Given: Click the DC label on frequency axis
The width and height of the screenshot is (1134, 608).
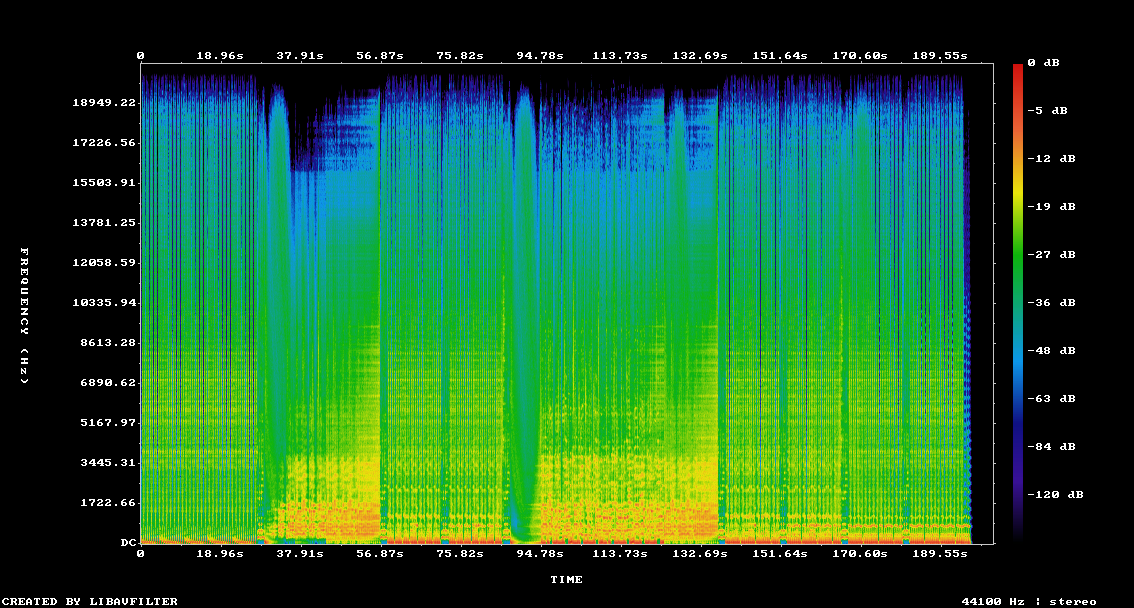Looking at the screenshot, I should click(x=128, y=543).
